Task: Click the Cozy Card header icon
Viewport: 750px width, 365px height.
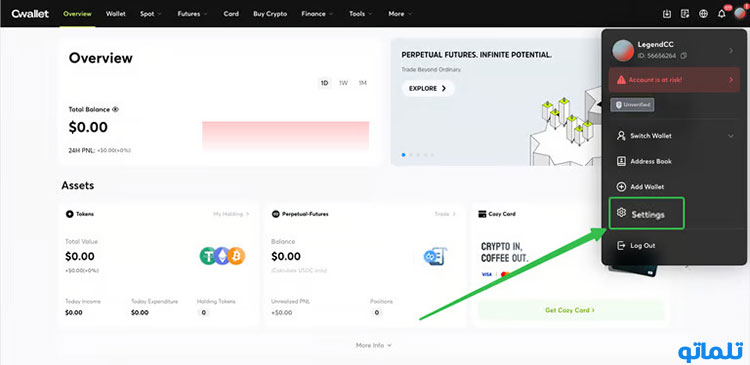Action: [482, 214]
